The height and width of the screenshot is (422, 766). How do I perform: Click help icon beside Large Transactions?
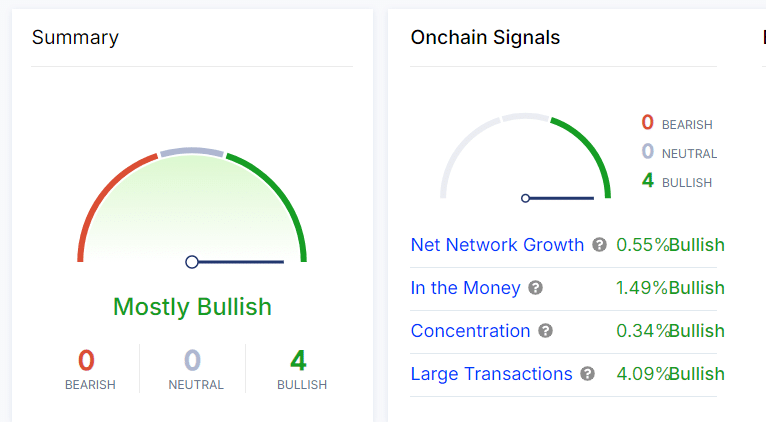(x=587, y=374)
